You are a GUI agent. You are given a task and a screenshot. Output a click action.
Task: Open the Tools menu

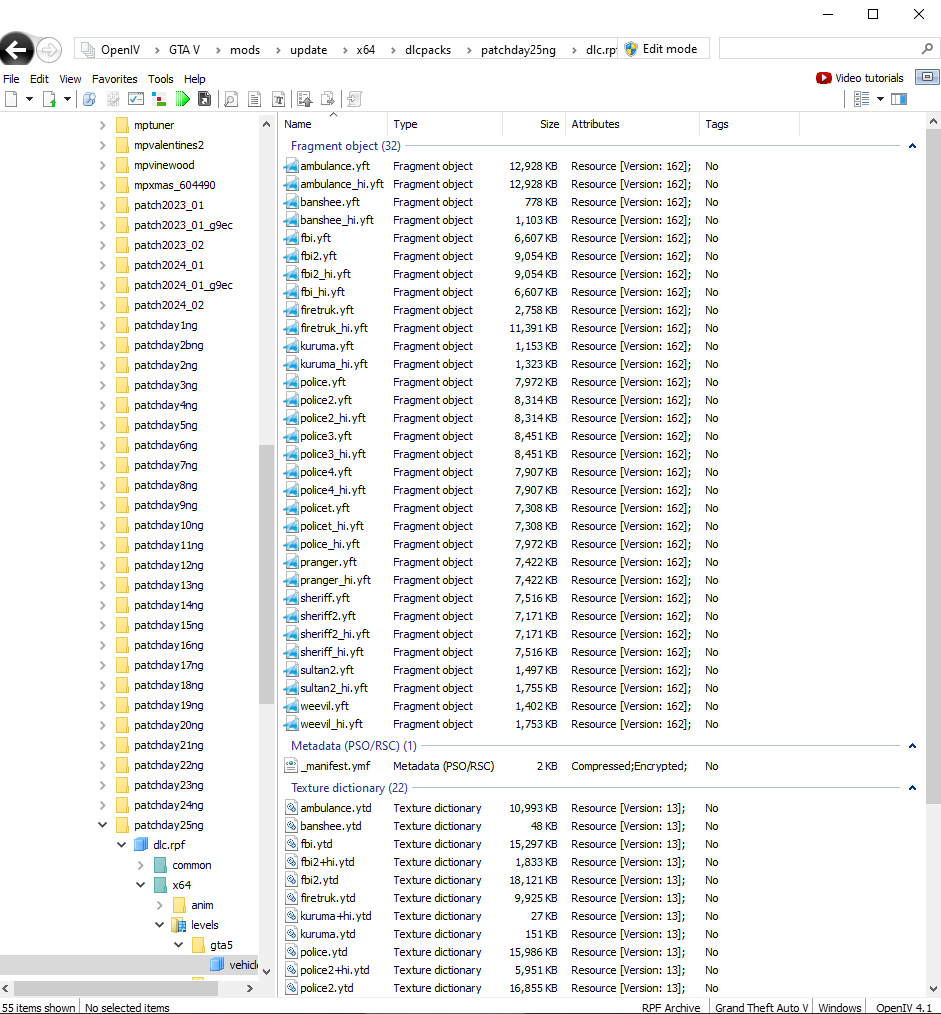160,79
